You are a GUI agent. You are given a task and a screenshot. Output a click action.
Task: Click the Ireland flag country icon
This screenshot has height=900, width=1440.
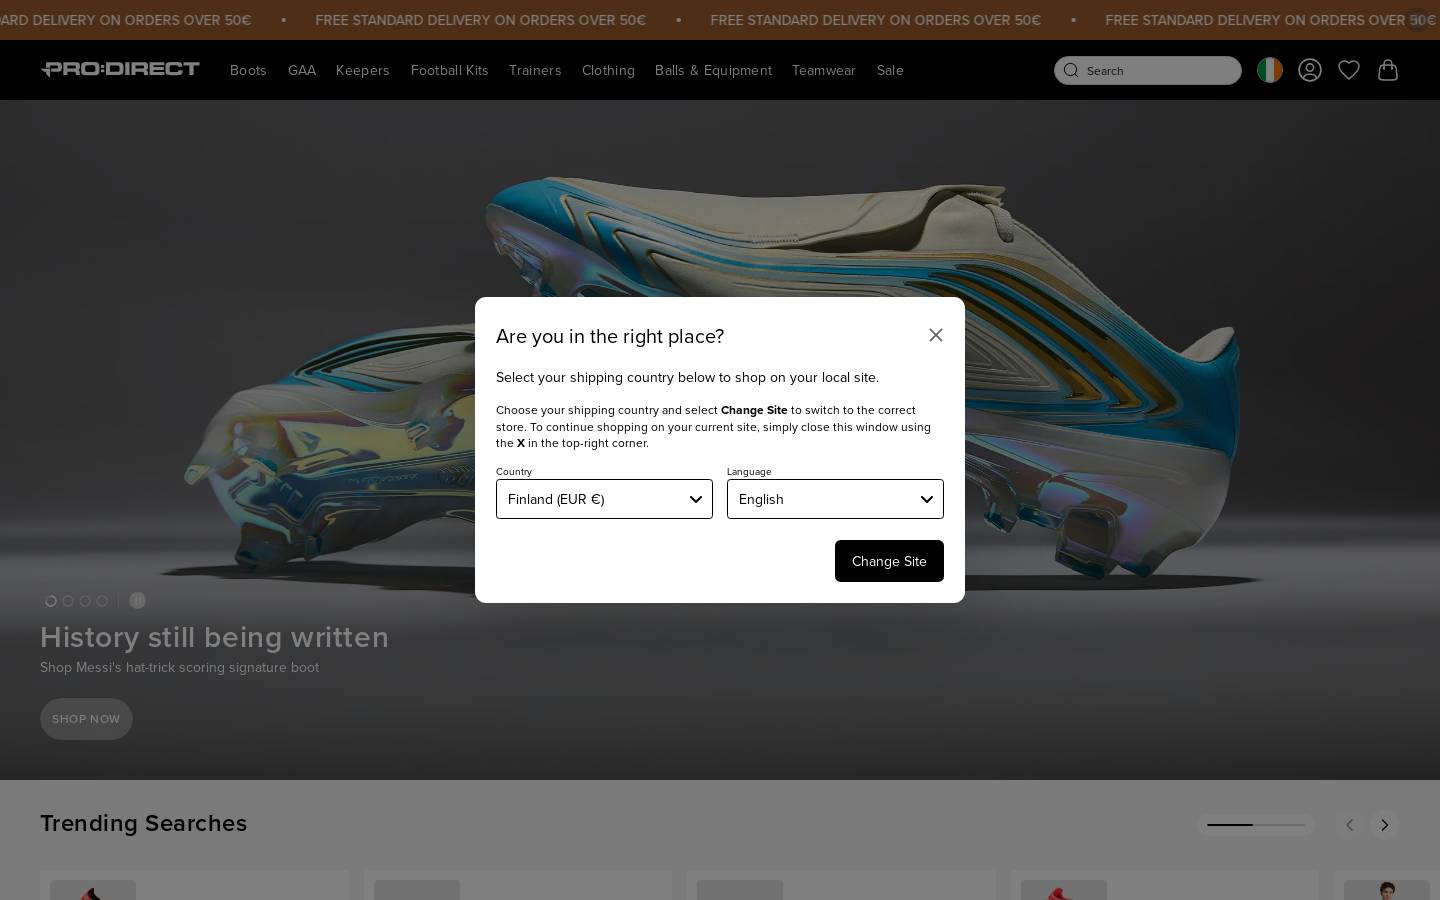(x=1270, y=70)
